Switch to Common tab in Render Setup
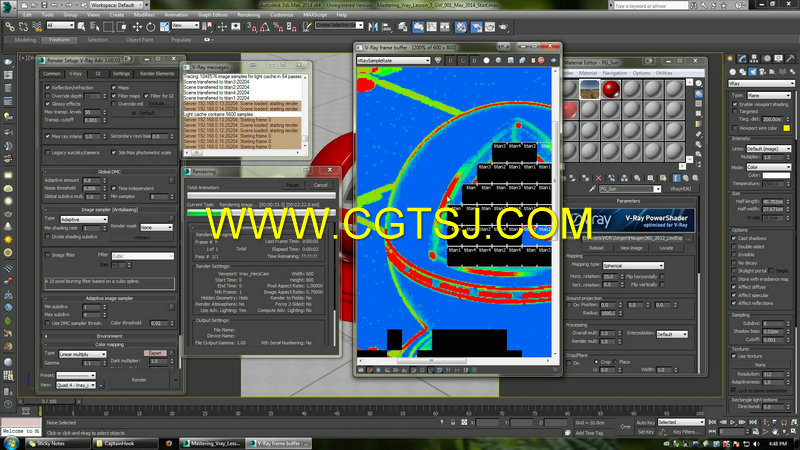Viewport: 800px width, 450px height. [x=52, y=73]
